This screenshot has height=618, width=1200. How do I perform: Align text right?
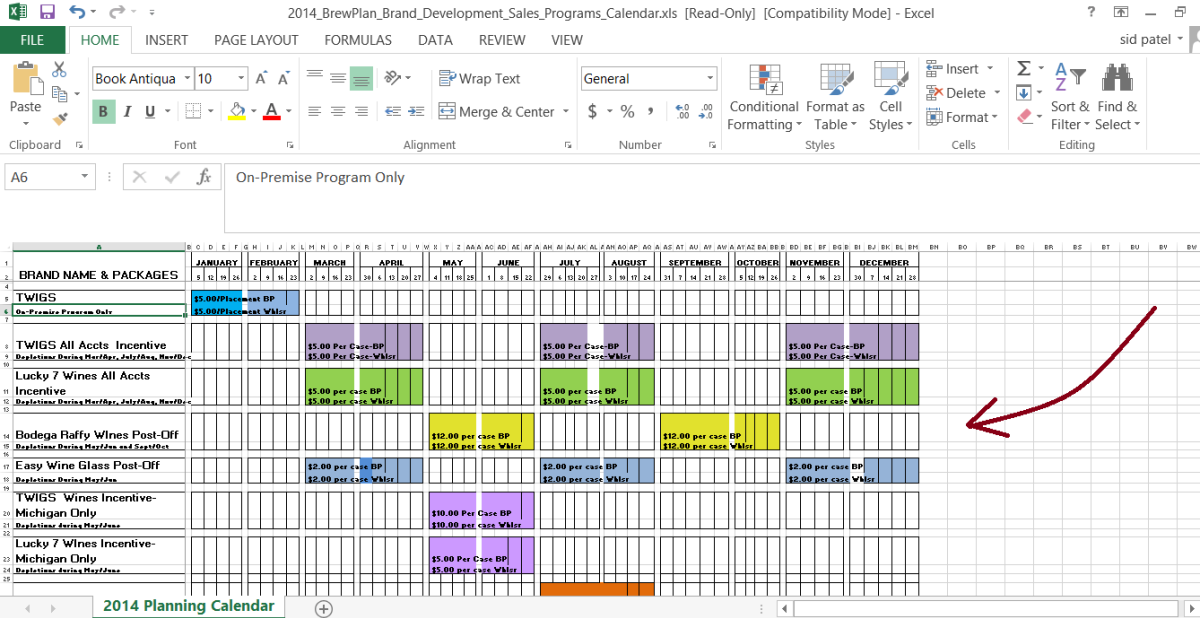click(x=361, y=111)
